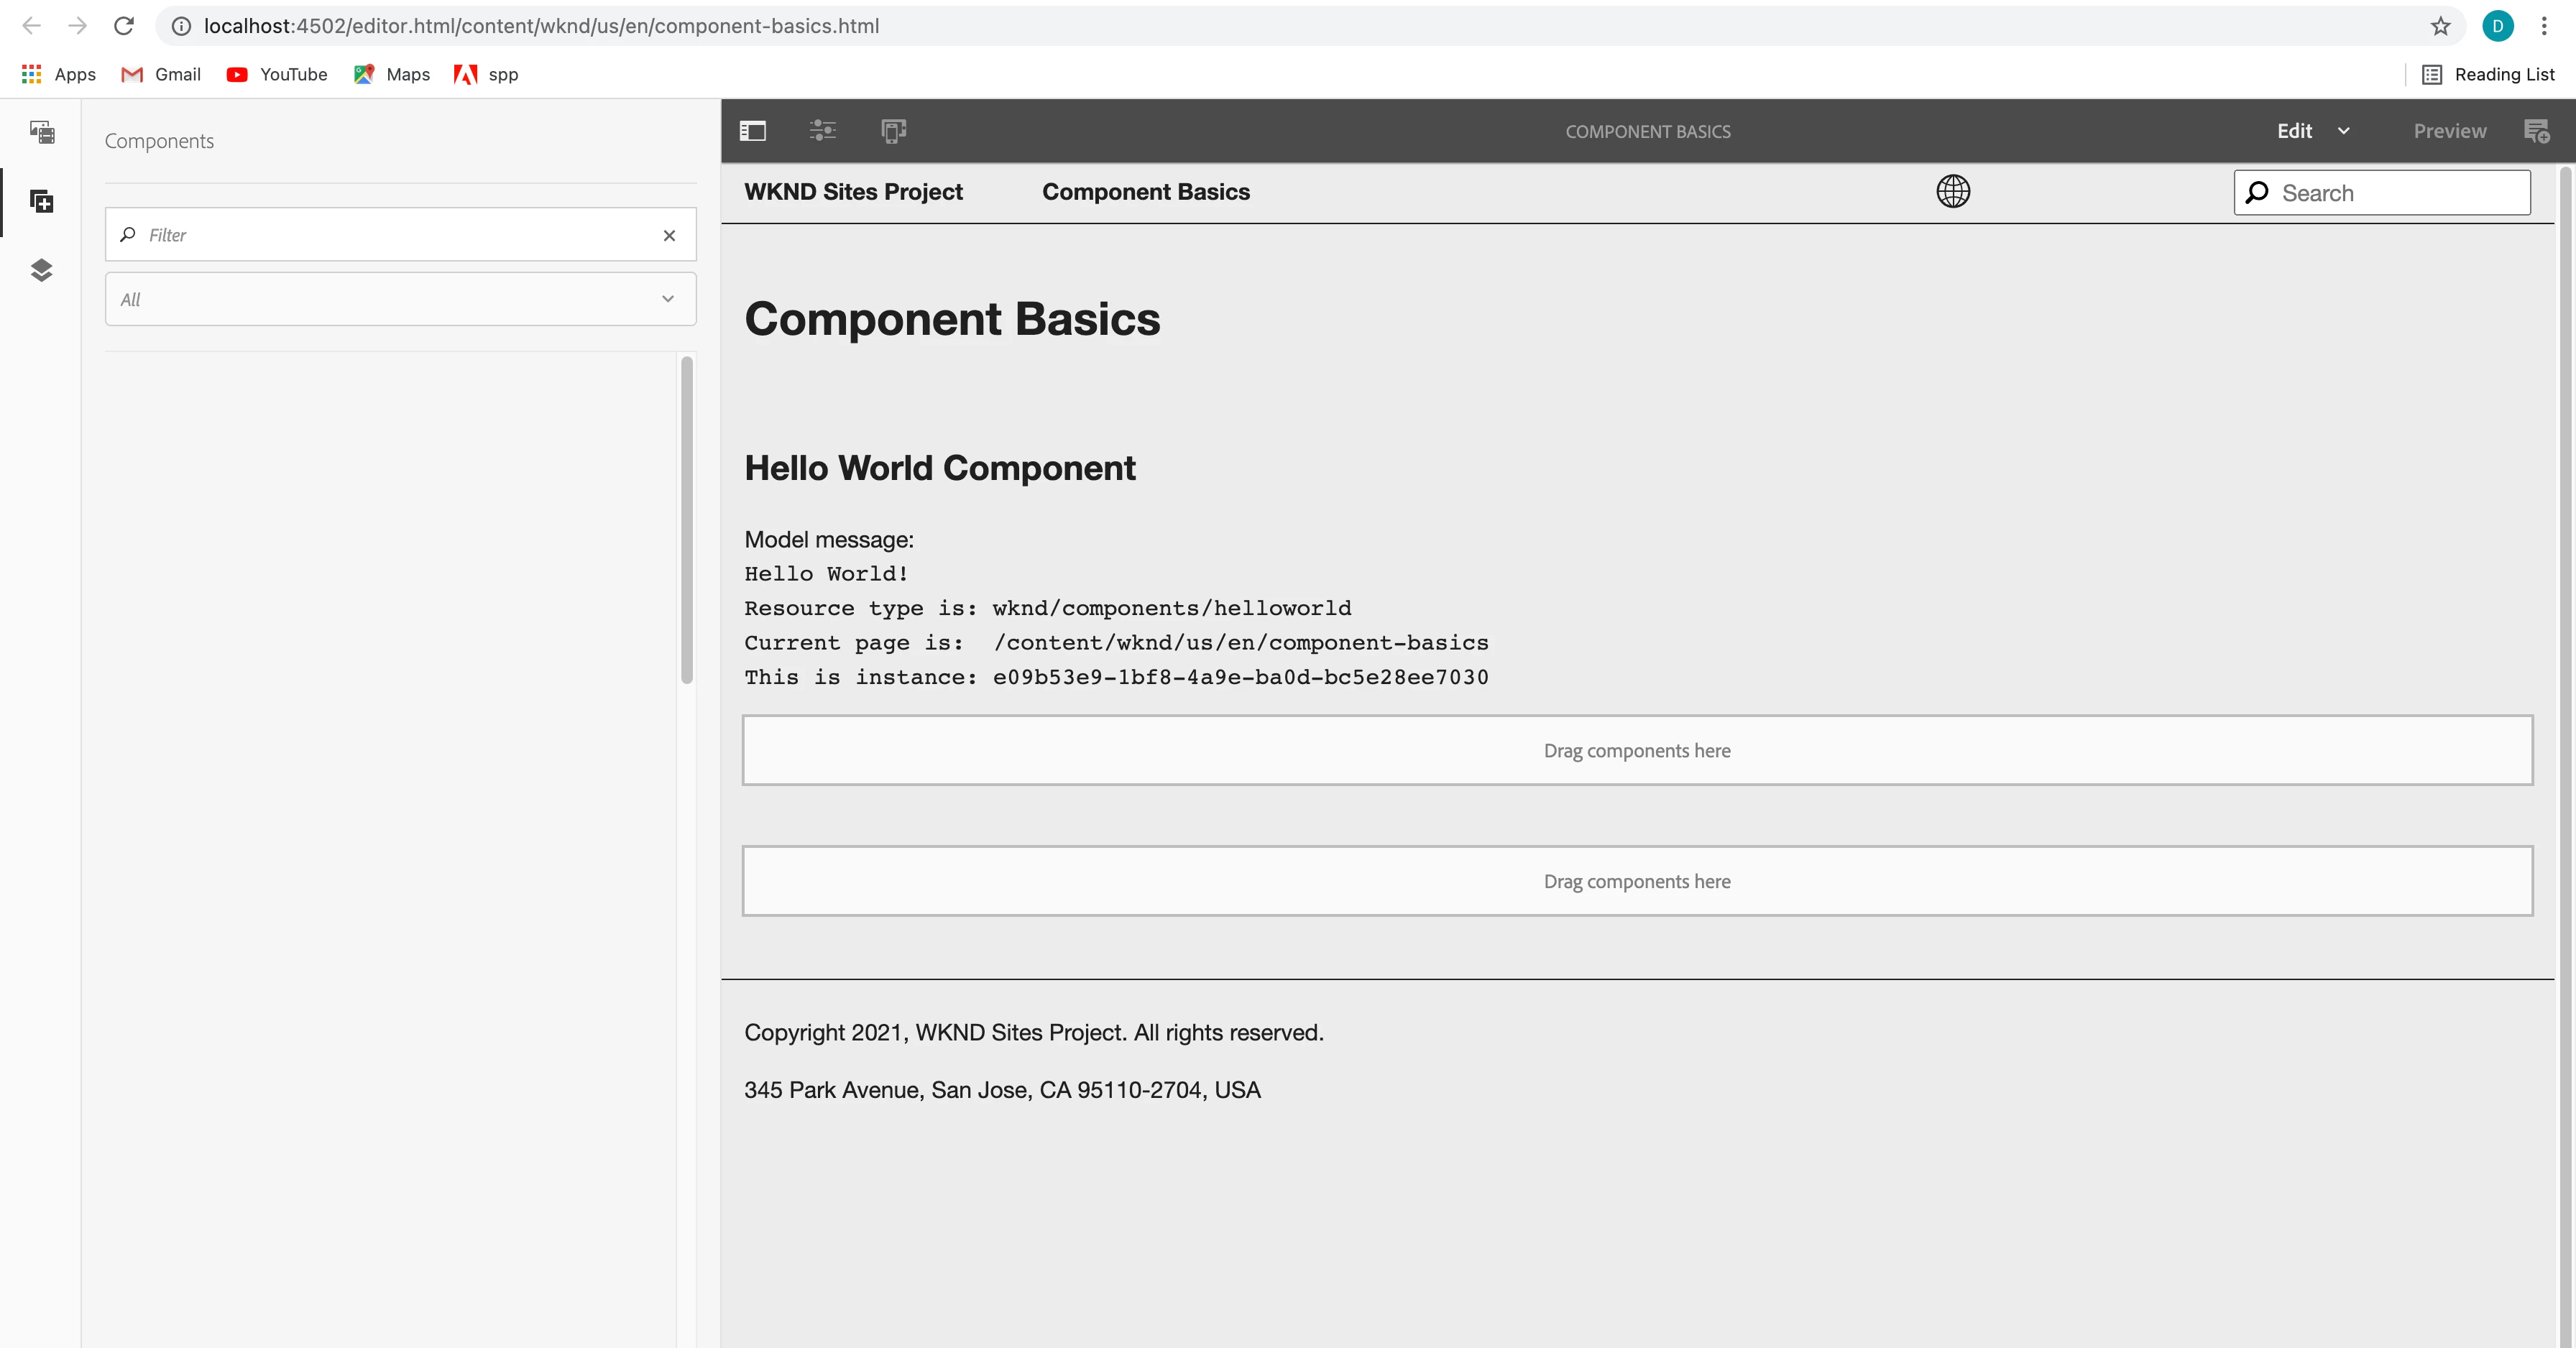
Task: Open Component Basics navigation item
Action: click(1145, 192)
